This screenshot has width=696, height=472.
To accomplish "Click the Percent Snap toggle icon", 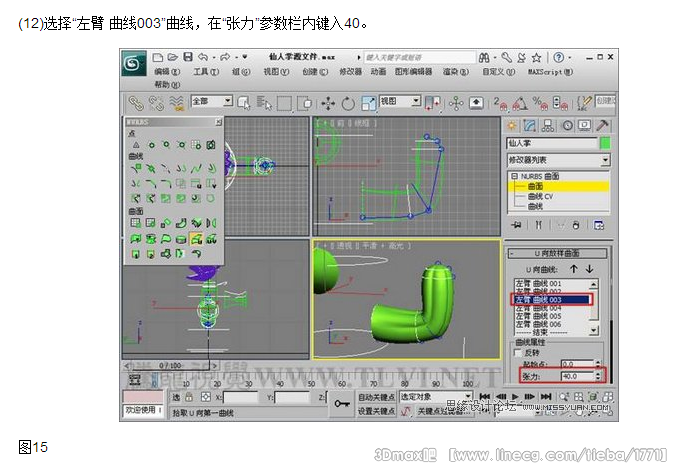I will point(540,103).
